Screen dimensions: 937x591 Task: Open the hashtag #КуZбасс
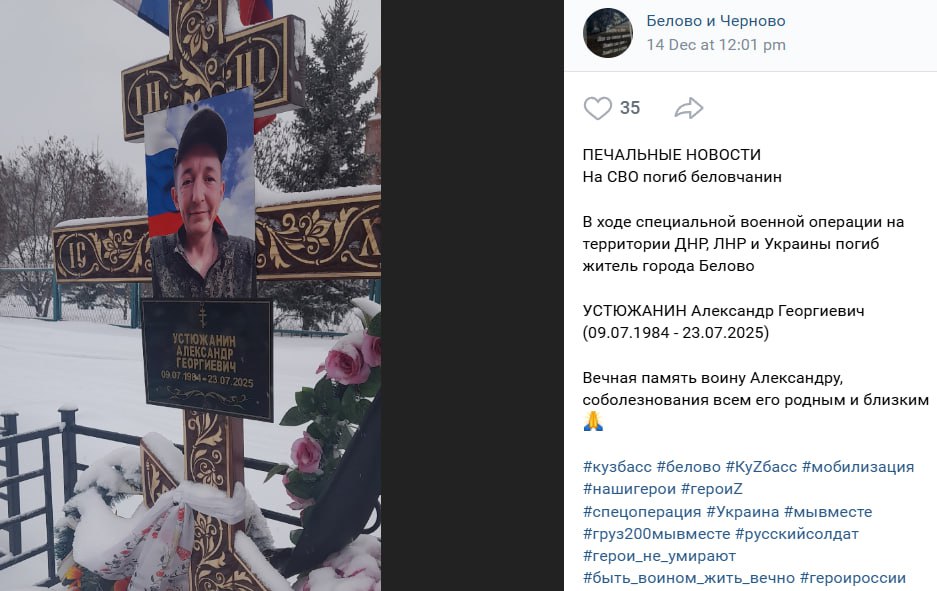[x=761, y=467]
